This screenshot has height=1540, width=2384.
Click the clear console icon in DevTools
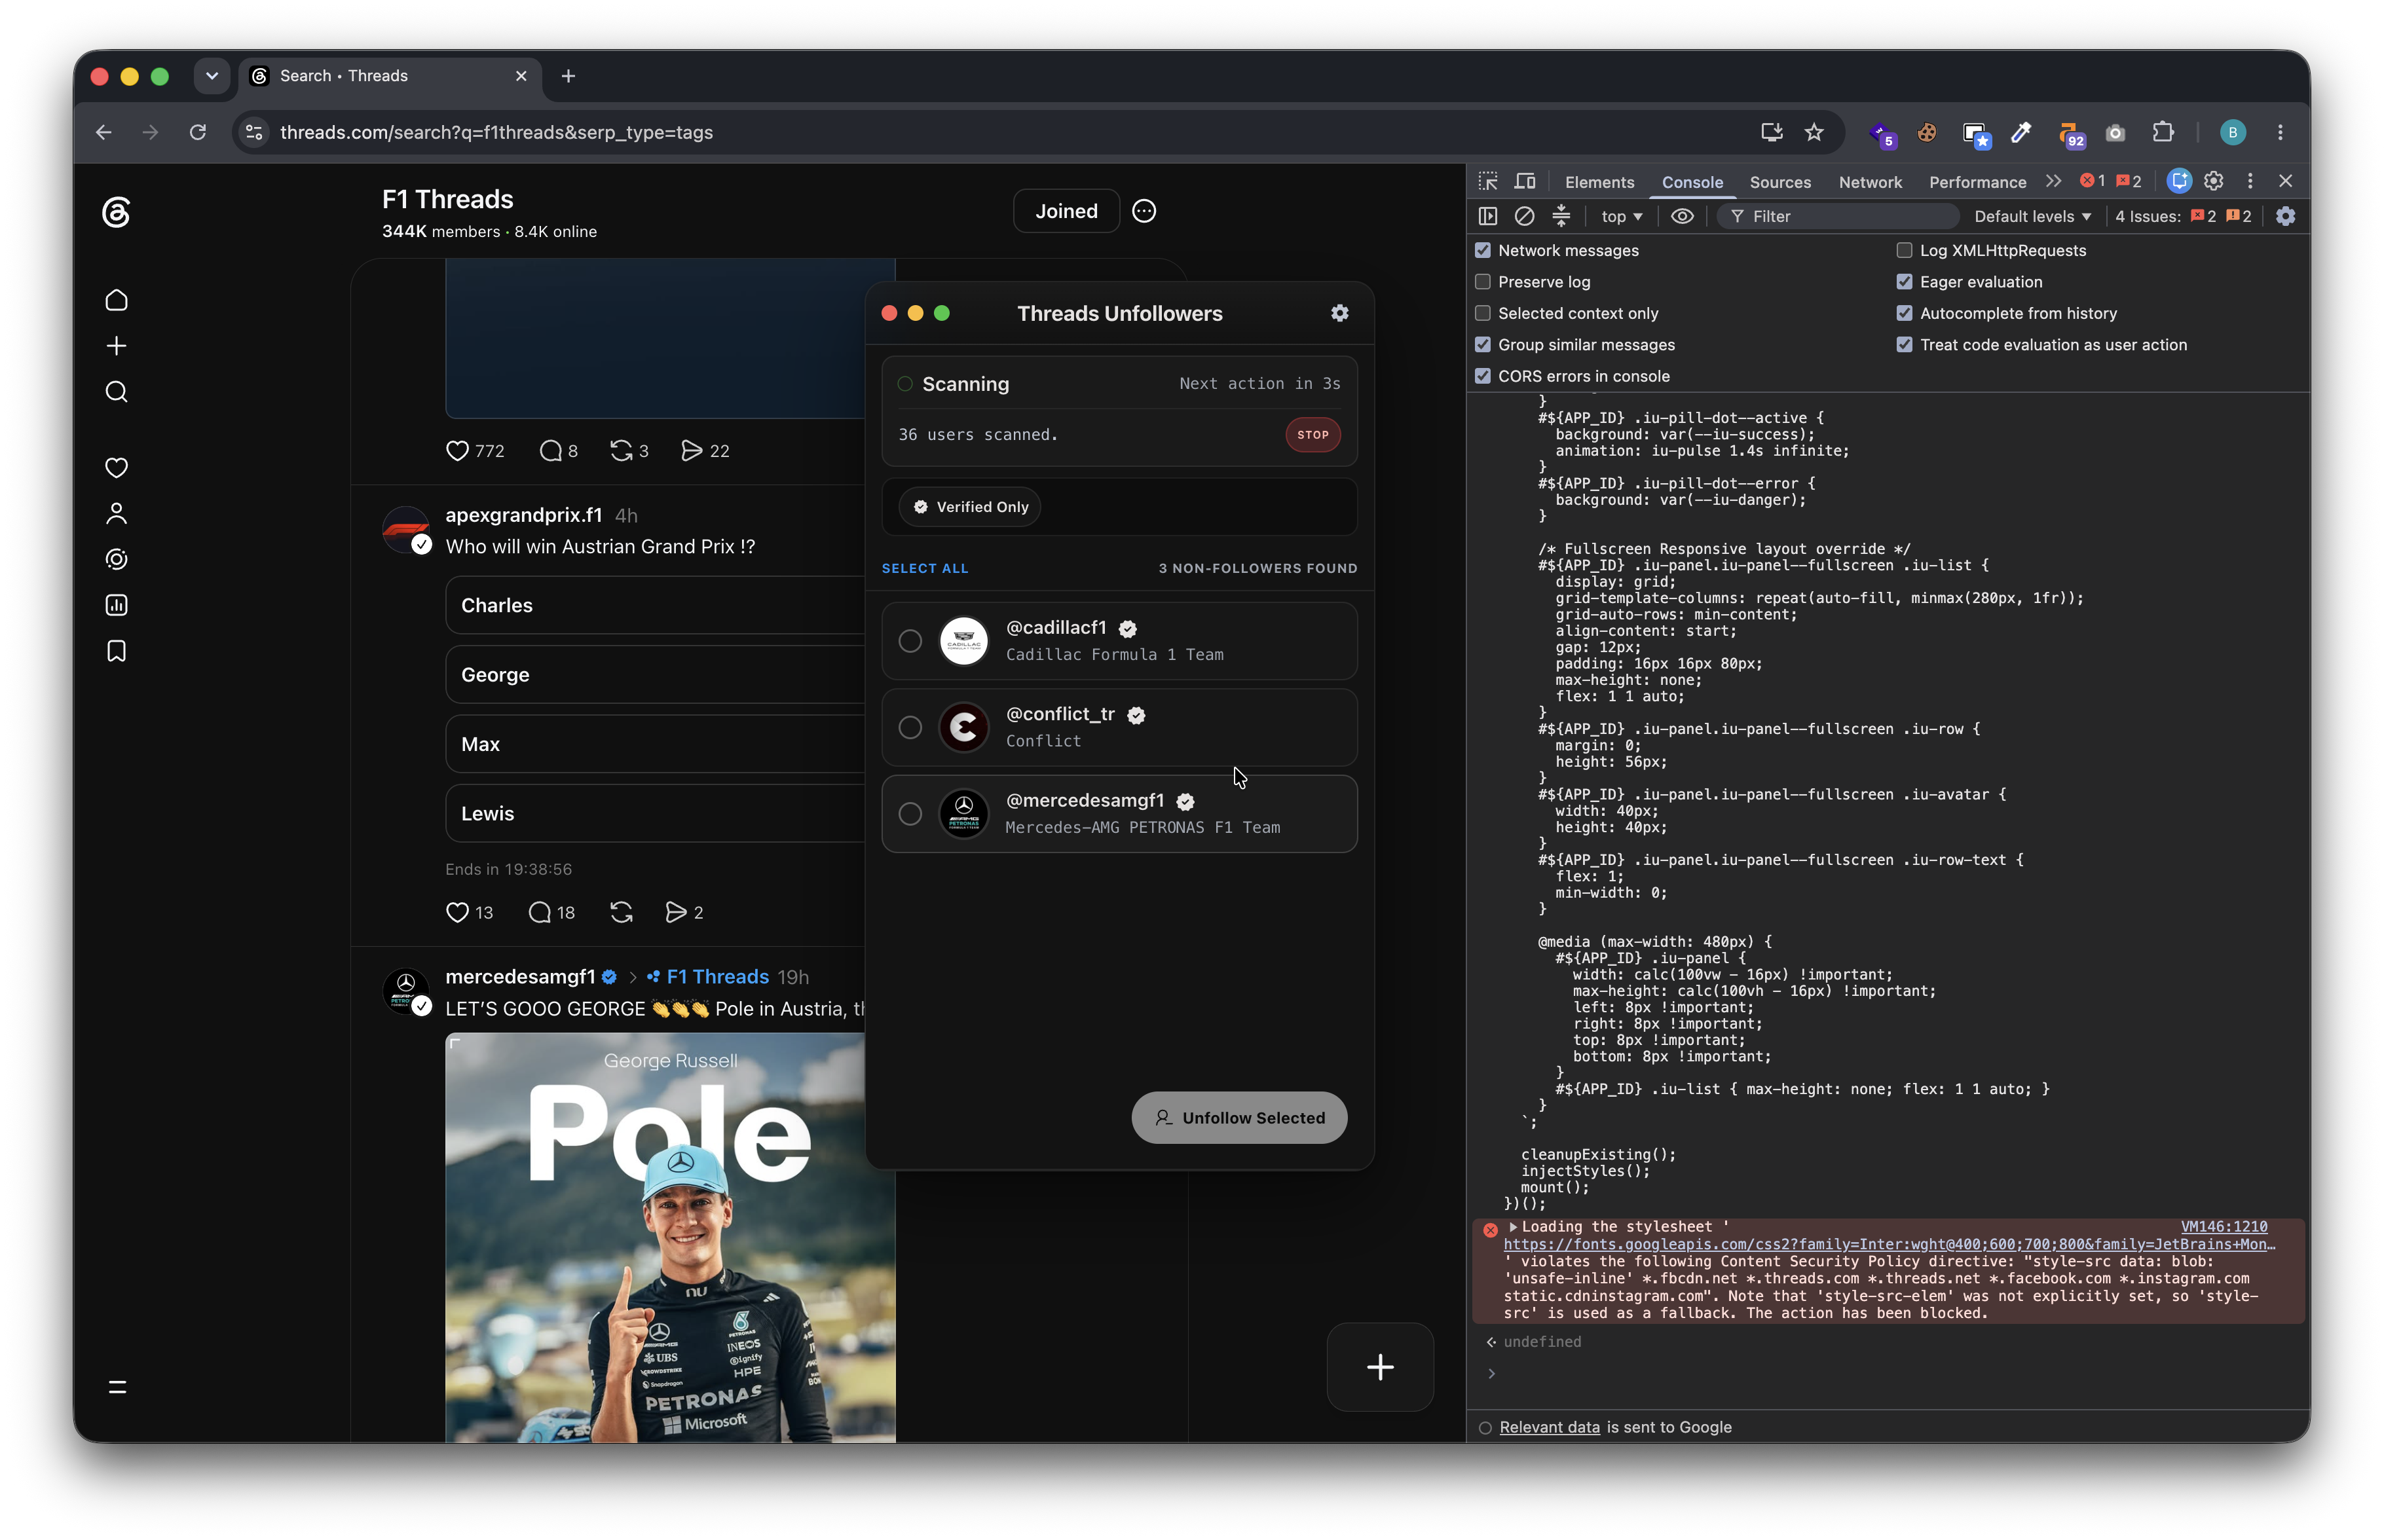click(1523, 216)
